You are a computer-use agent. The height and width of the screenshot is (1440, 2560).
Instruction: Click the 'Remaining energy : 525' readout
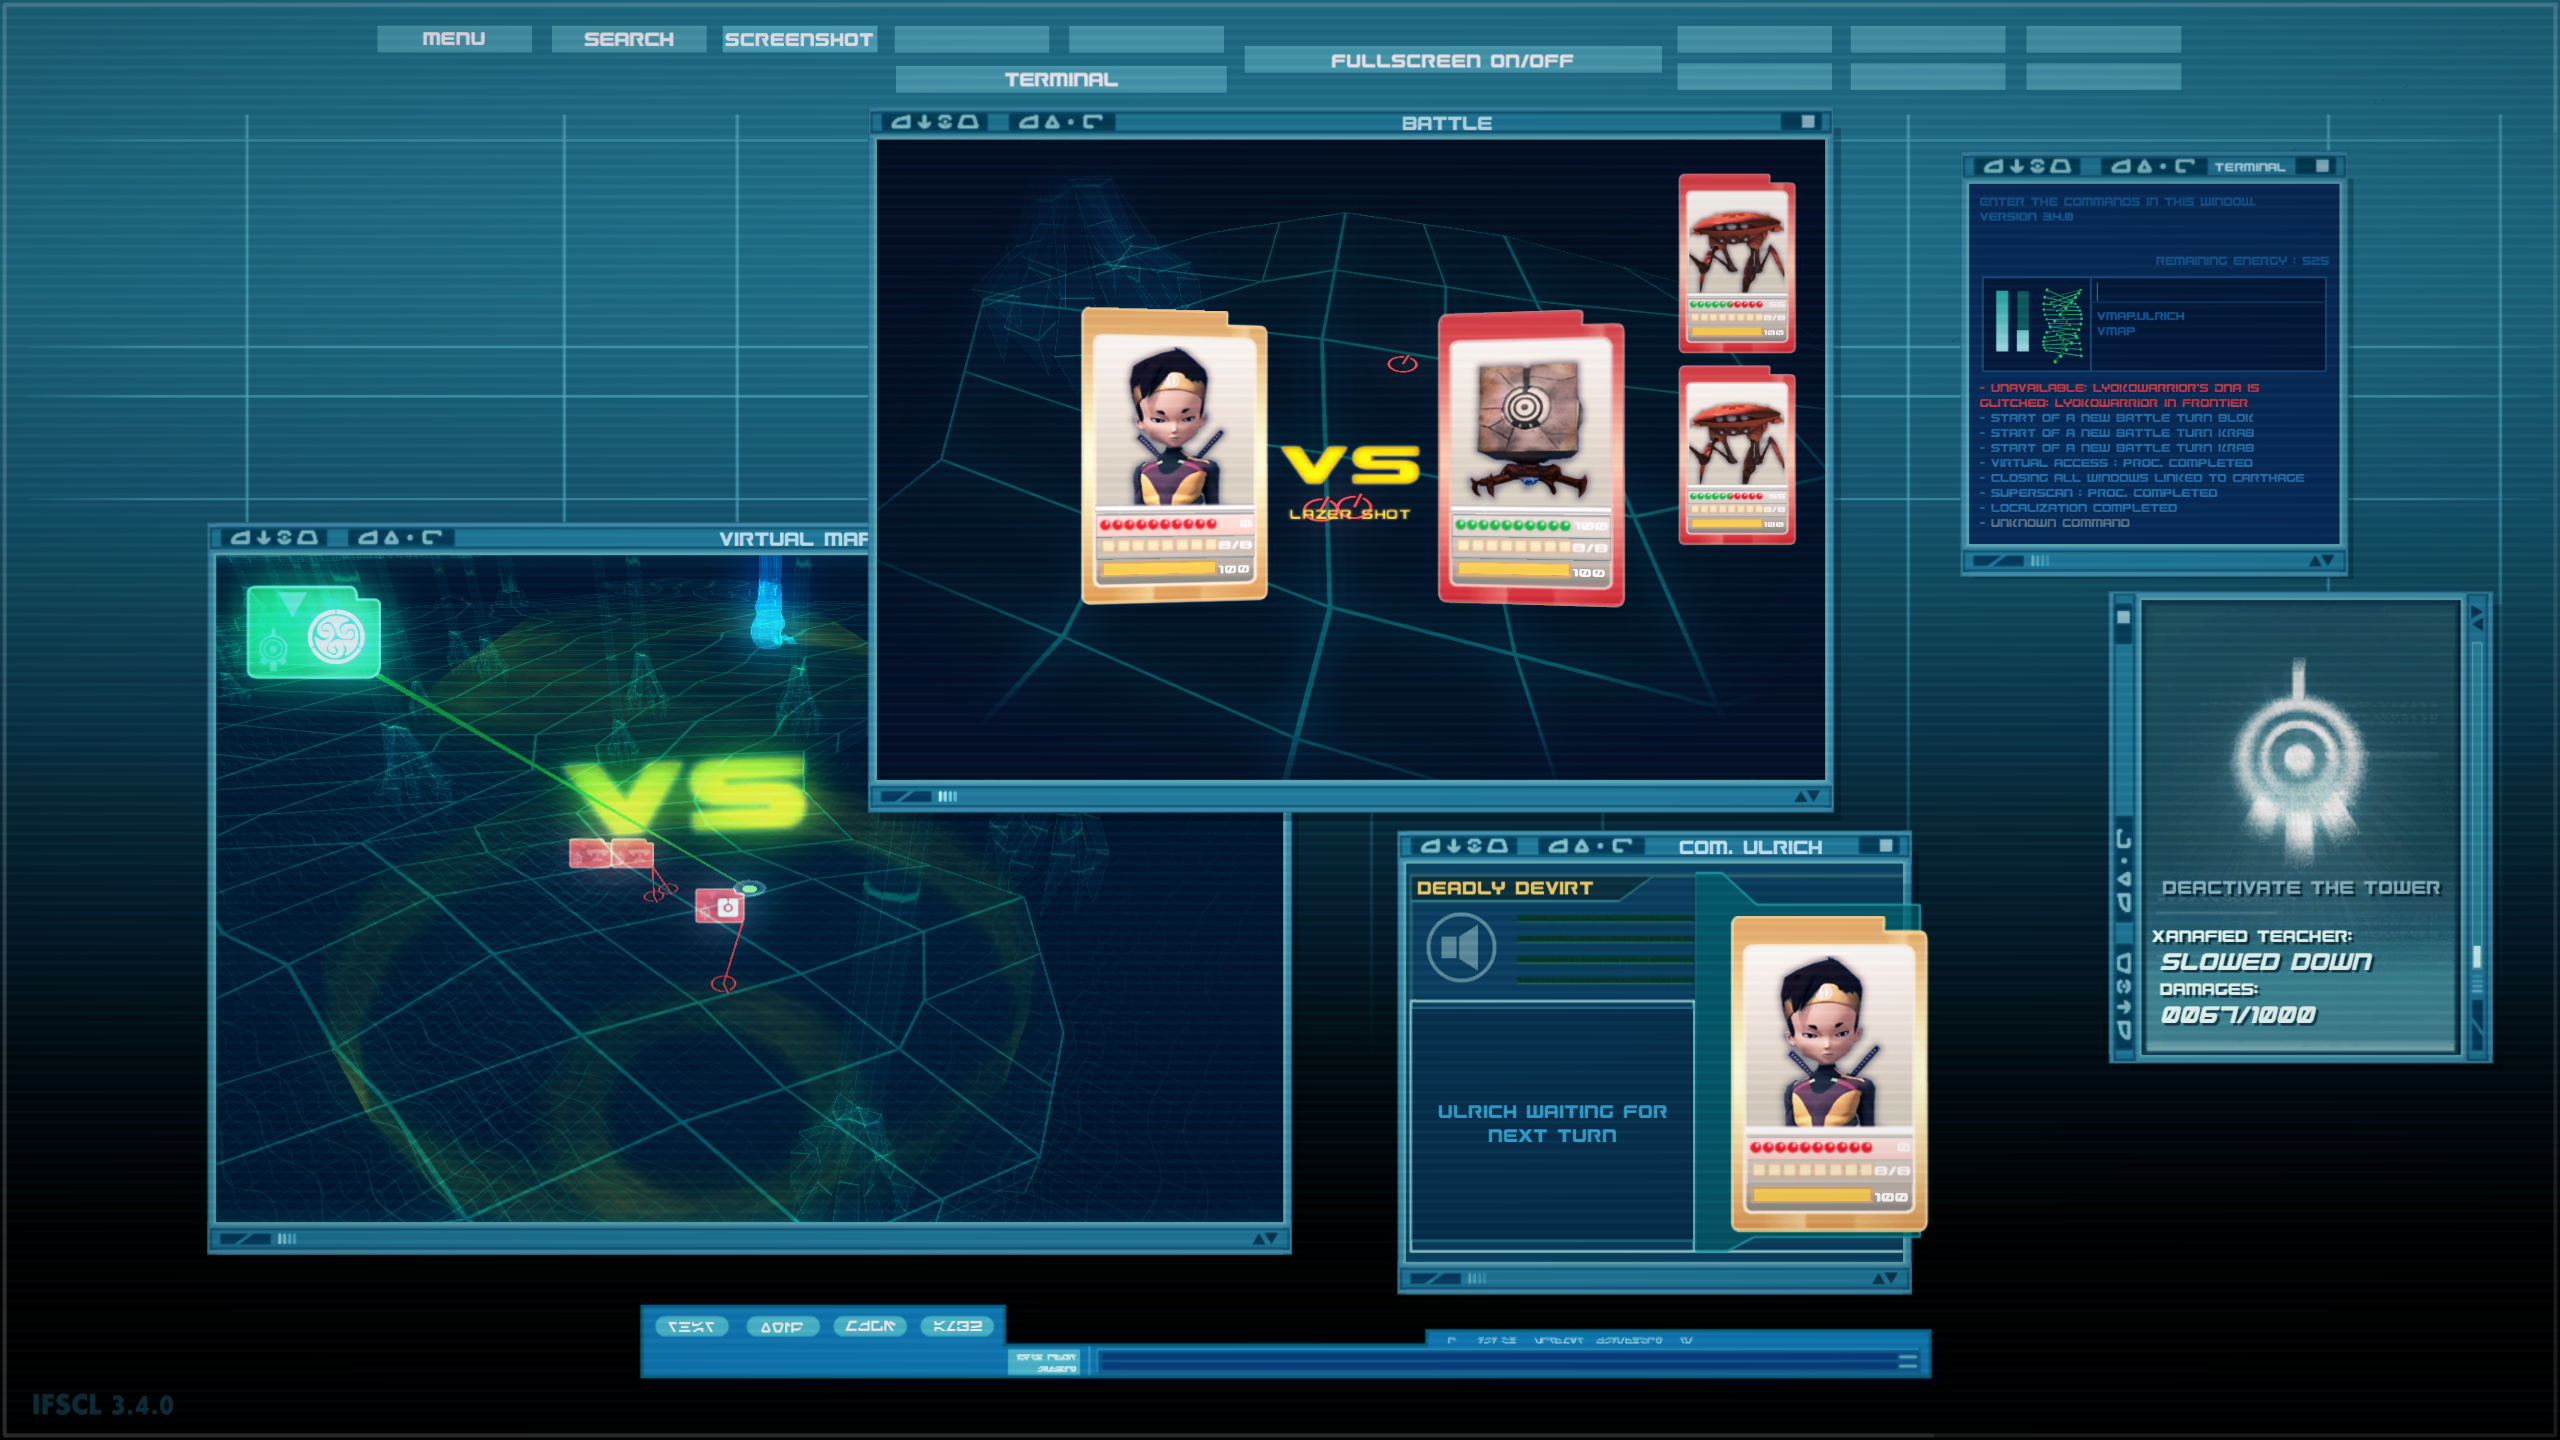[2241, 261]
